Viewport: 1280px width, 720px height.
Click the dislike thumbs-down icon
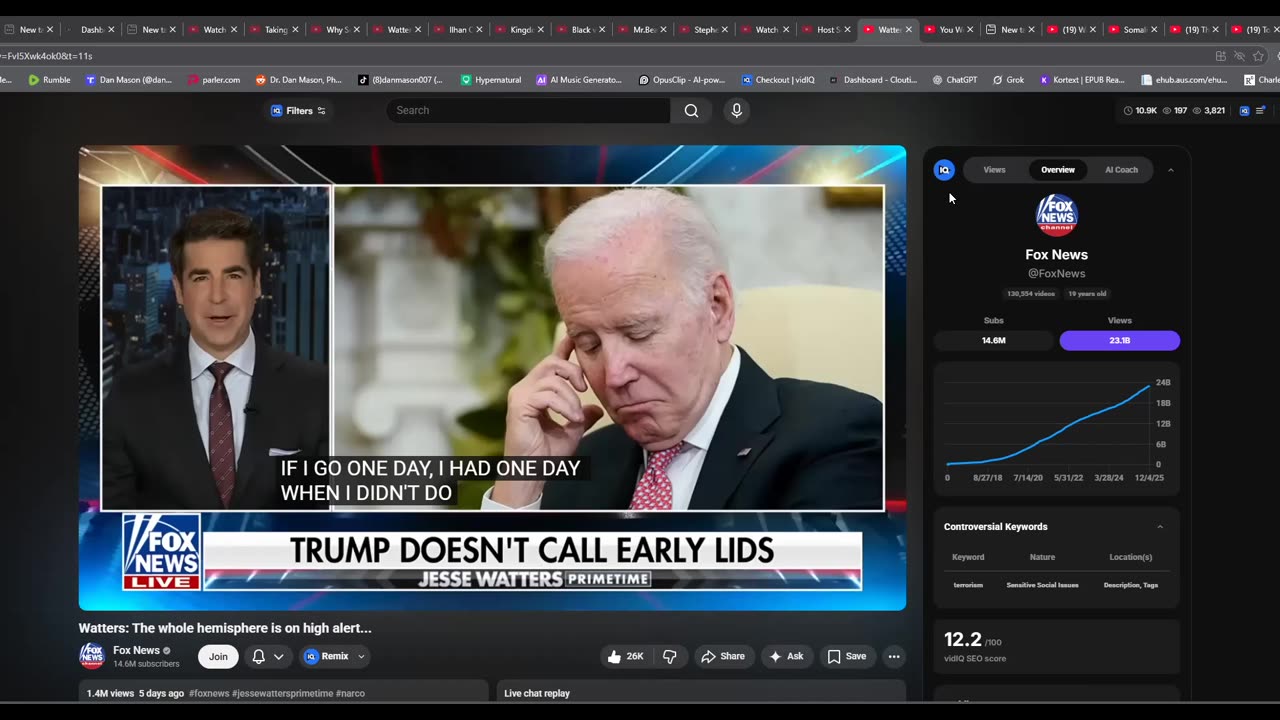(x=670, y=656)
